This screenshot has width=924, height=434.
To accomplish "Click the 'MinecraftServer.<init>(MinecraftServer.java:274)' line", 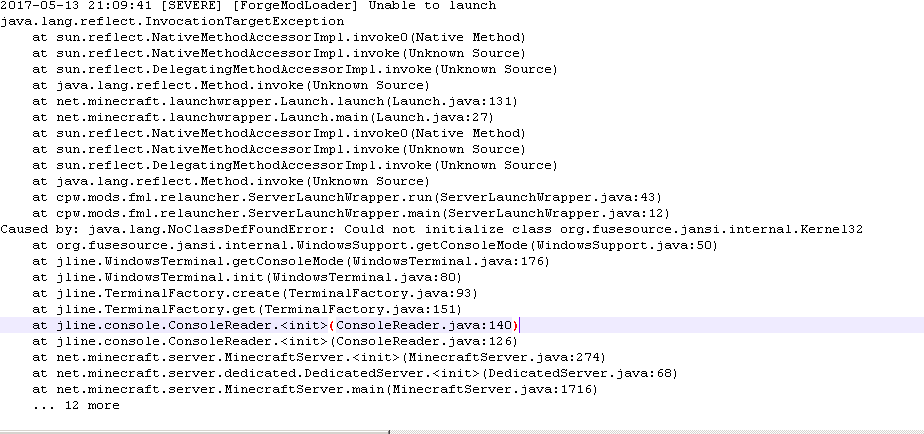I will tap(319, 357).
